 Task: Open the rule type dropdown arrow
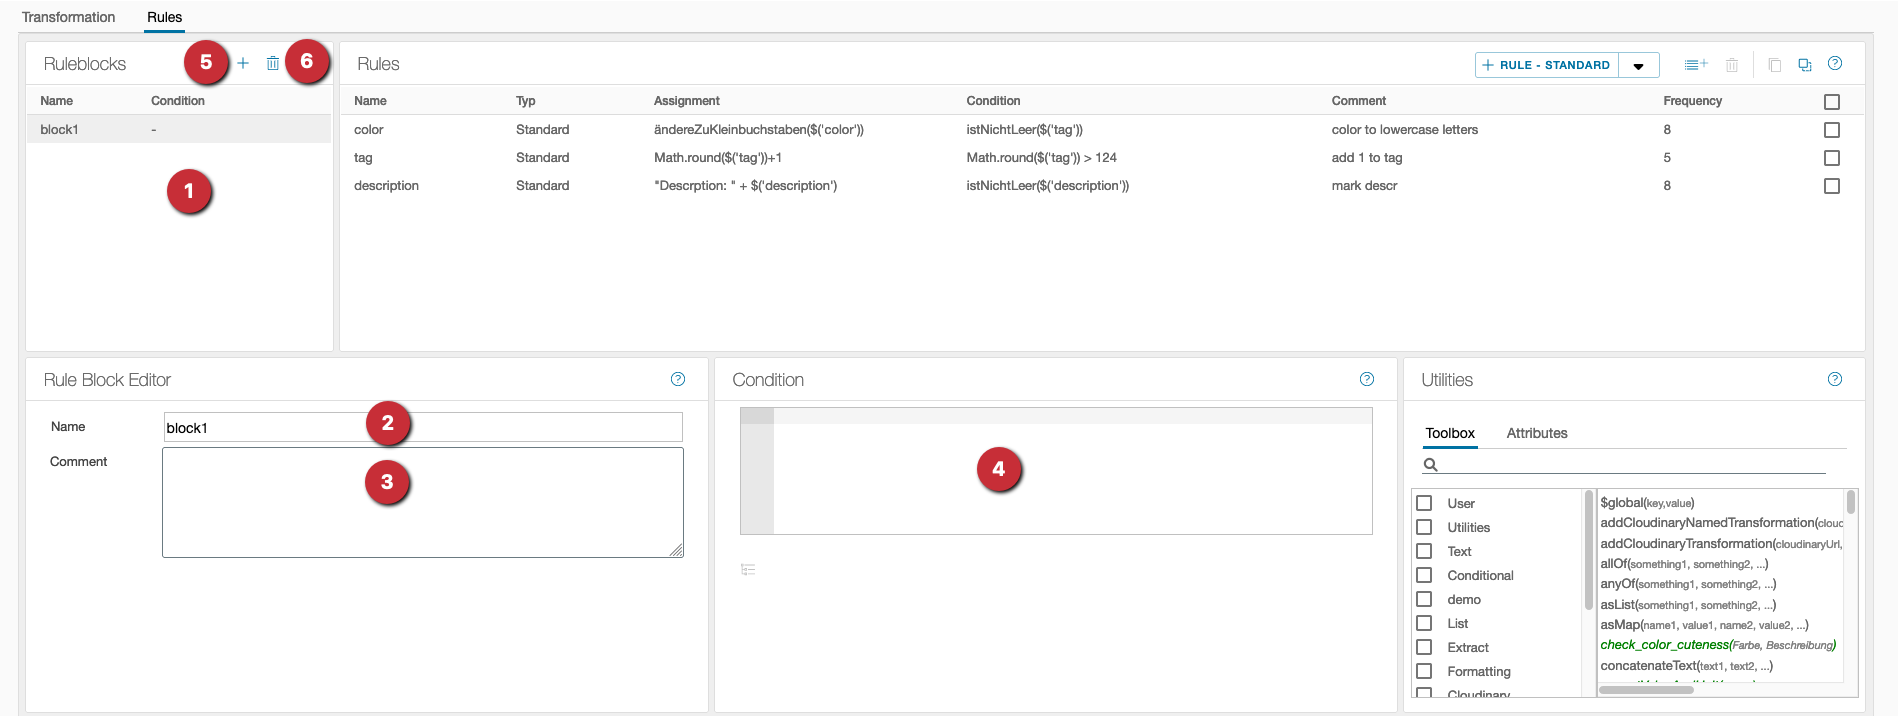(1638, 66)
